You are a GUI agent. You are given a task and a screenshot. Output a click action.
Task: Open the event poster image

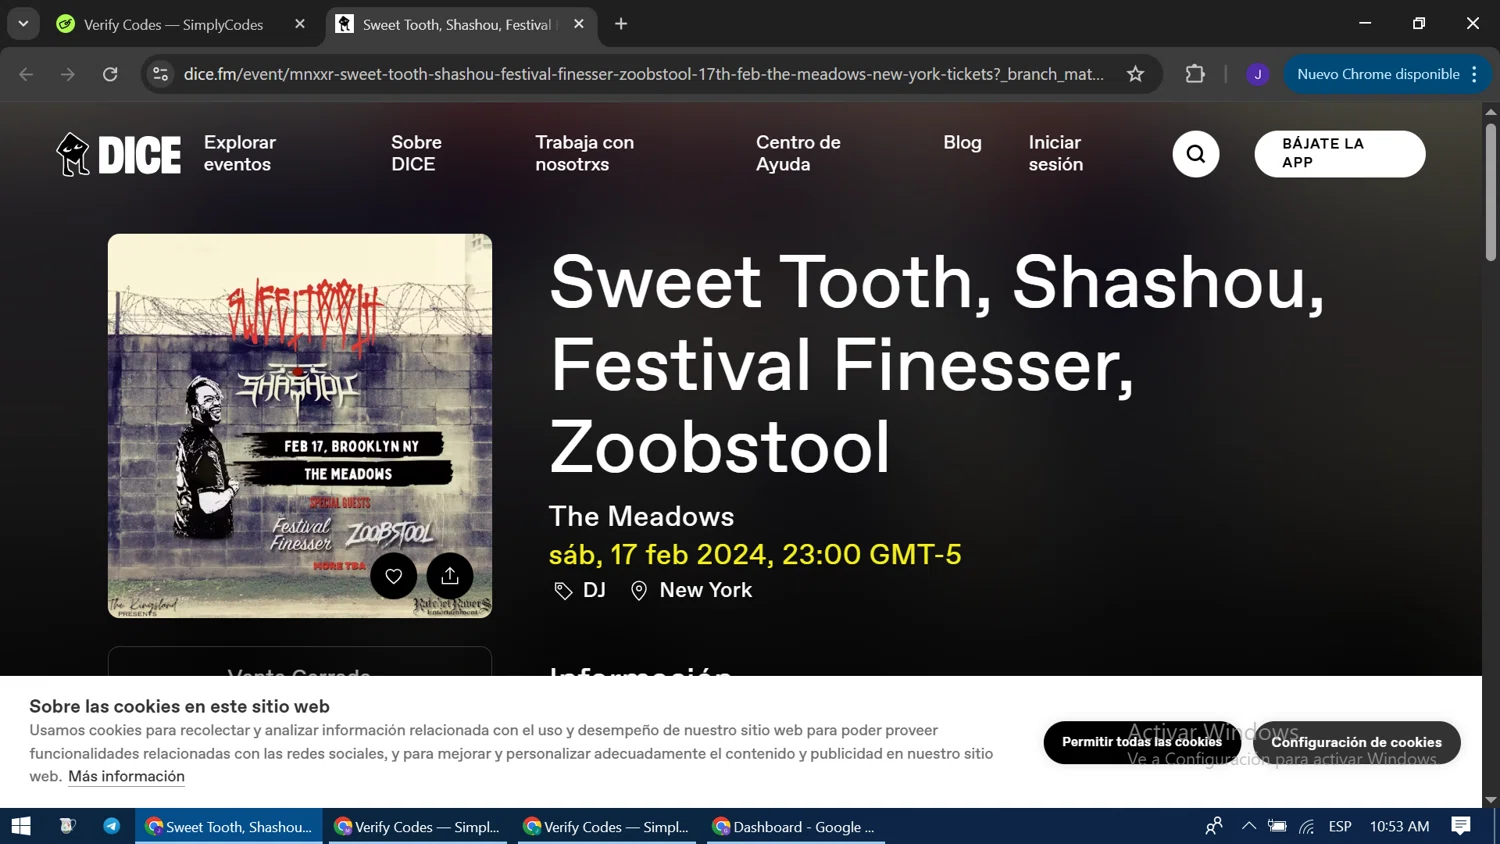(300, 426)
